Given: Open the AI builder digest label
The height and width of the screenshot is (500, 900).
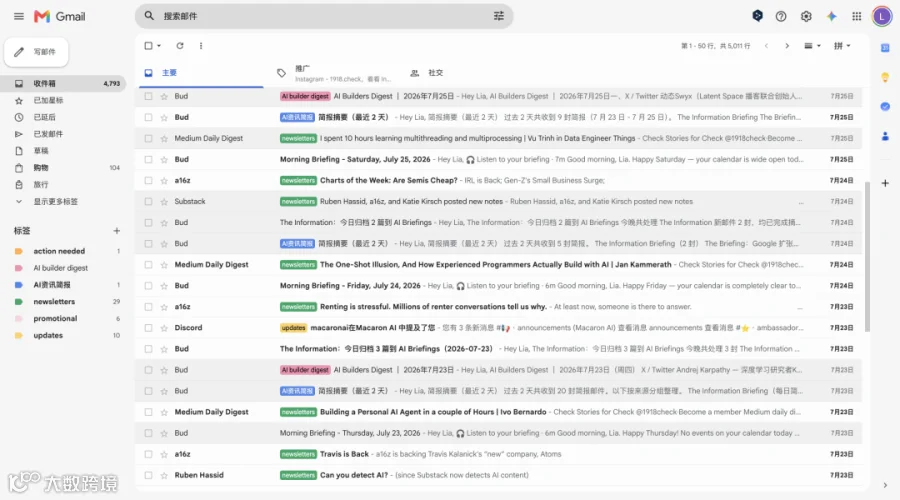Looking at the screenshot, I should click(63, 268).
